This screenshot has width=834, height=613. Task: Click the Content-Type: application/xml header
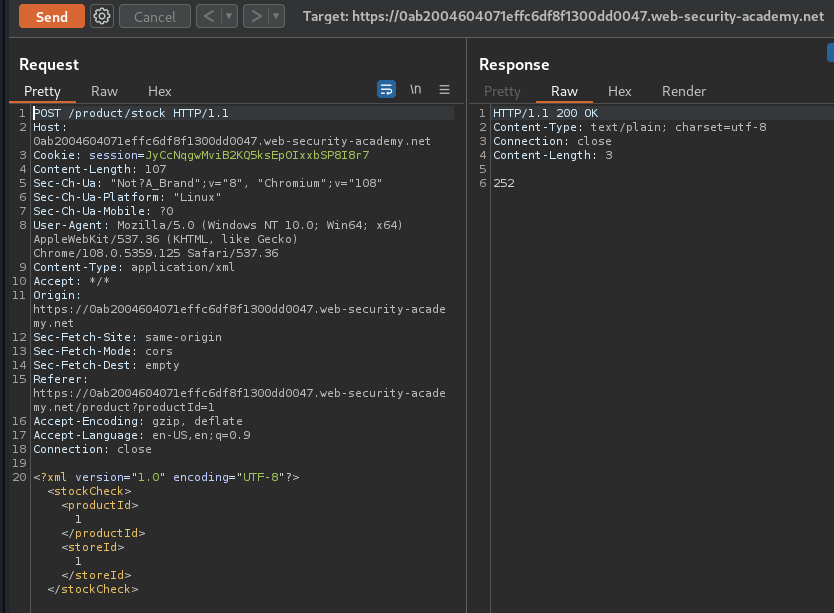pos(134,267)
